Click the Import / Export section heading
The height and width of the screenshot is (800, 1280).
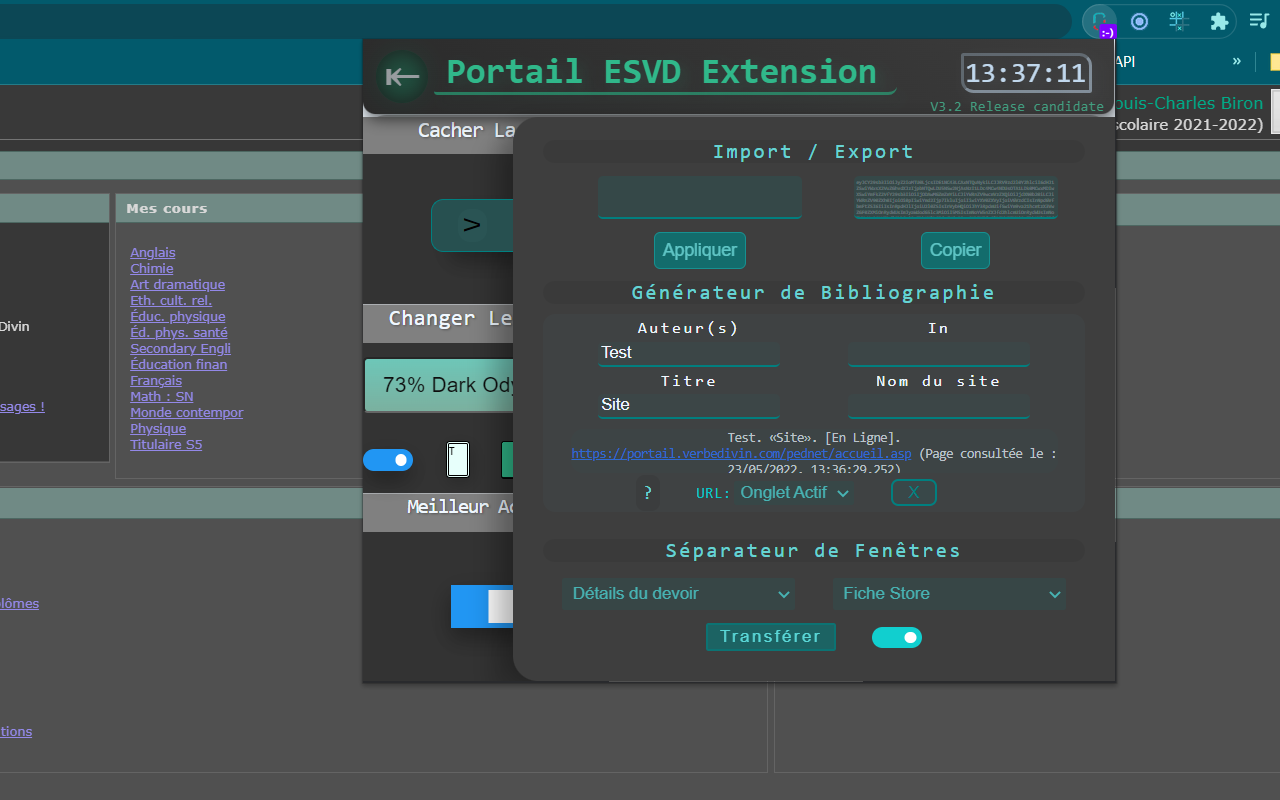813,152
